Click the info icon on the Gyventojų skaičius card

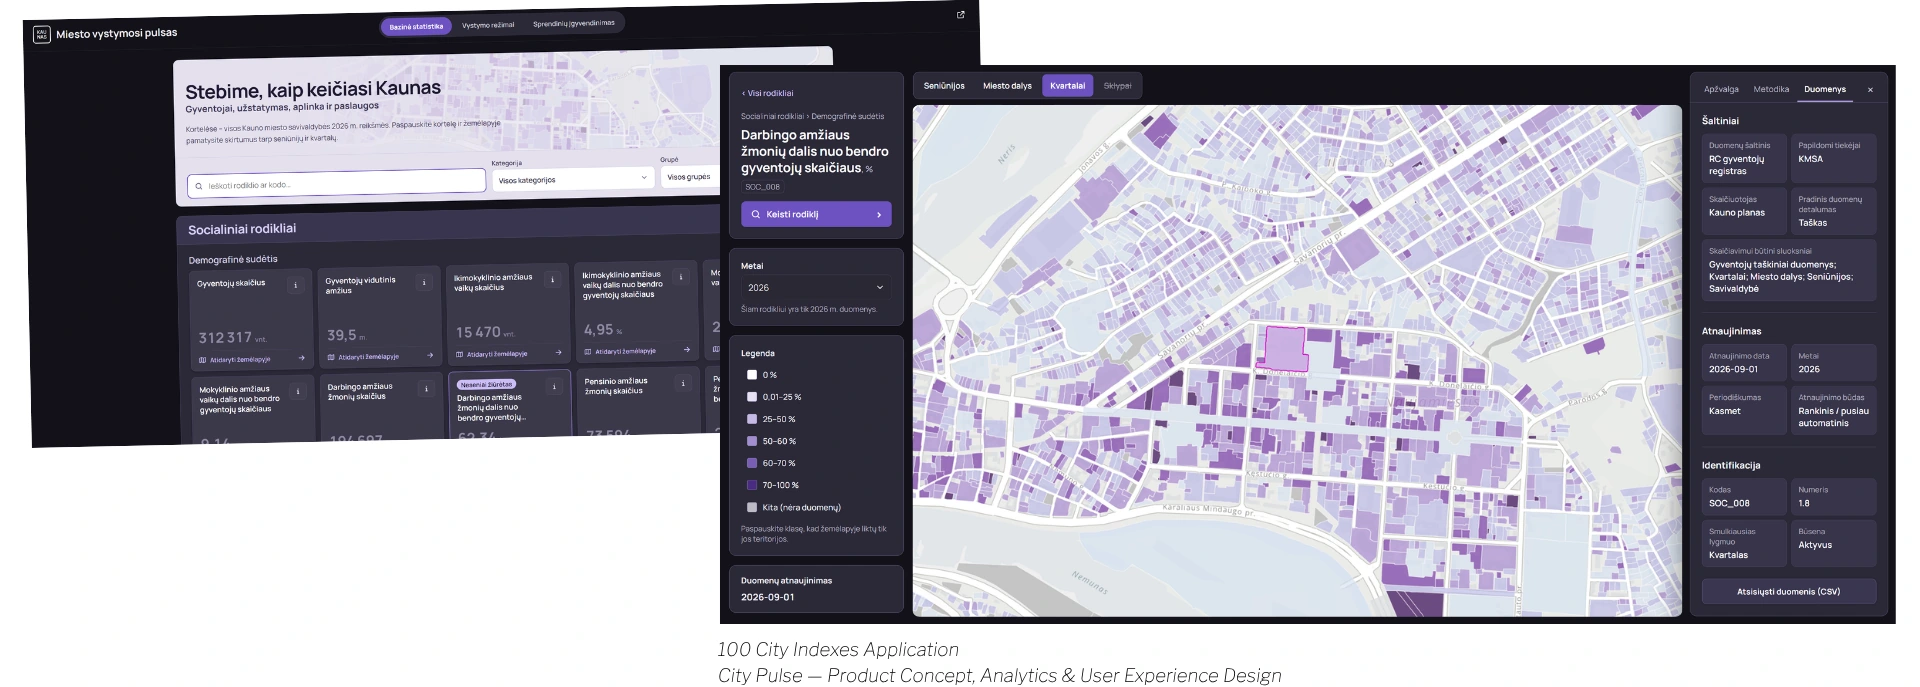tap(295, 285)
